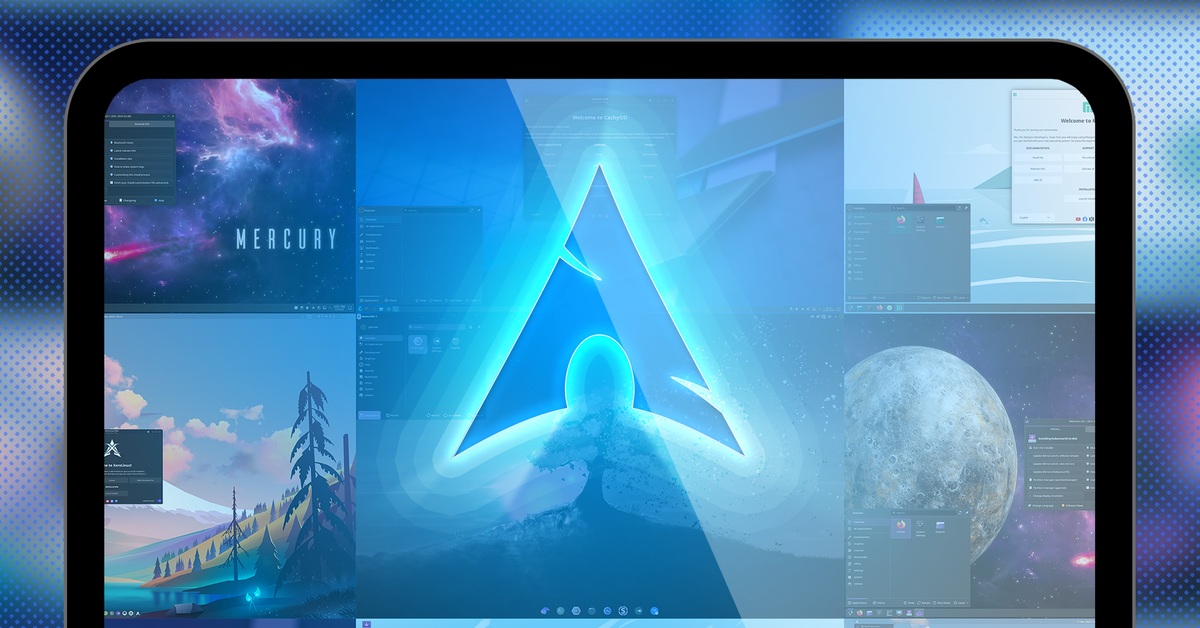The width and height of the screenshot is (1200, 628).
Task: Click the Skype-style S icon in bottom dock
Action: tap(622, 610)
